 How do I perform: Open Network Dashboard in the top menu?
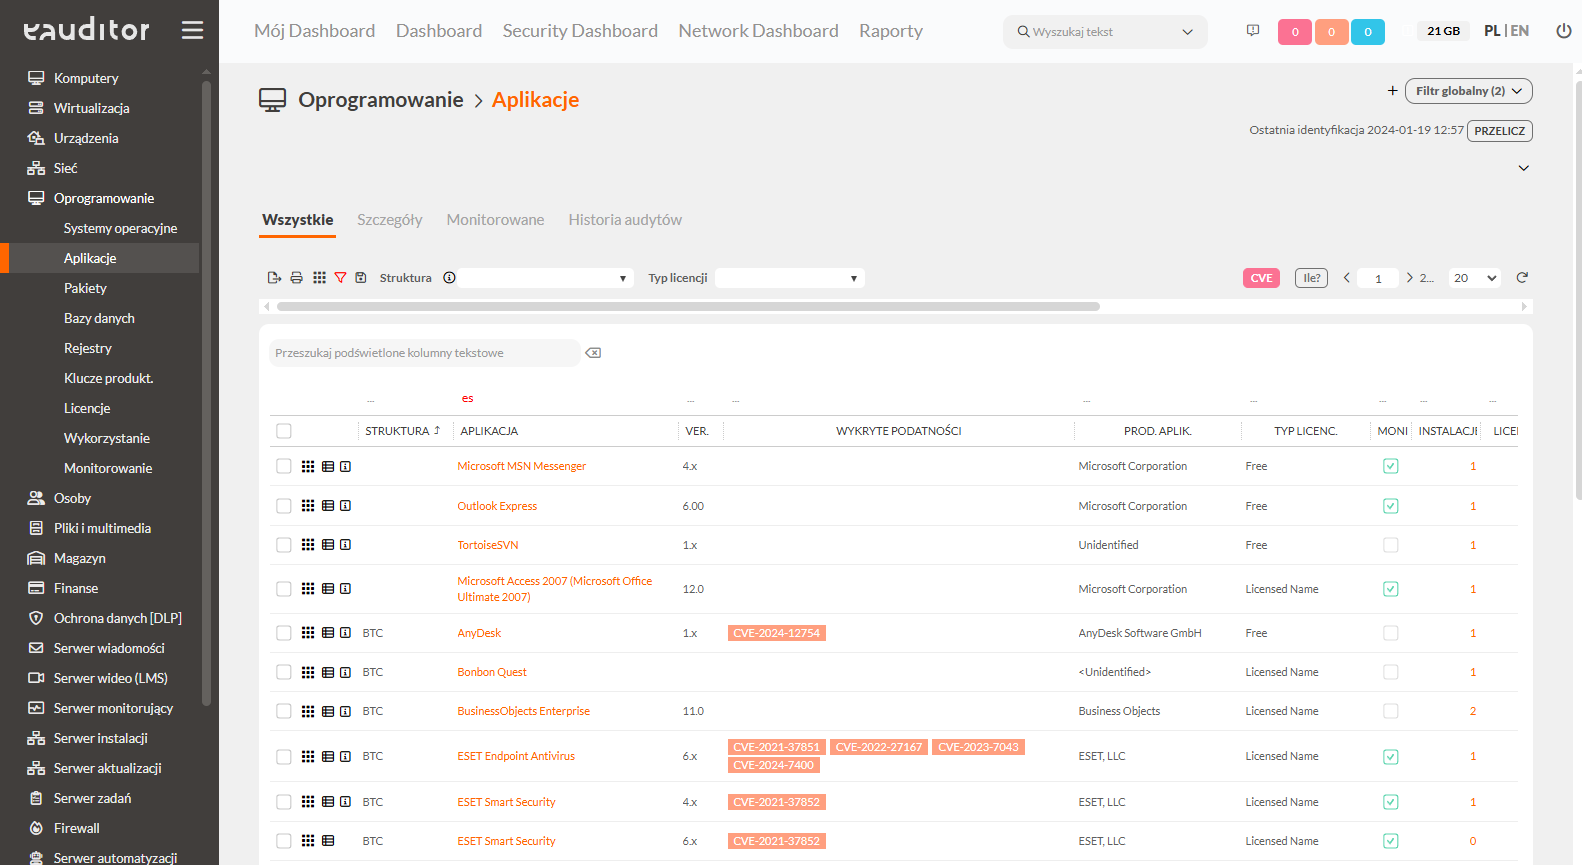click(758, 31)
